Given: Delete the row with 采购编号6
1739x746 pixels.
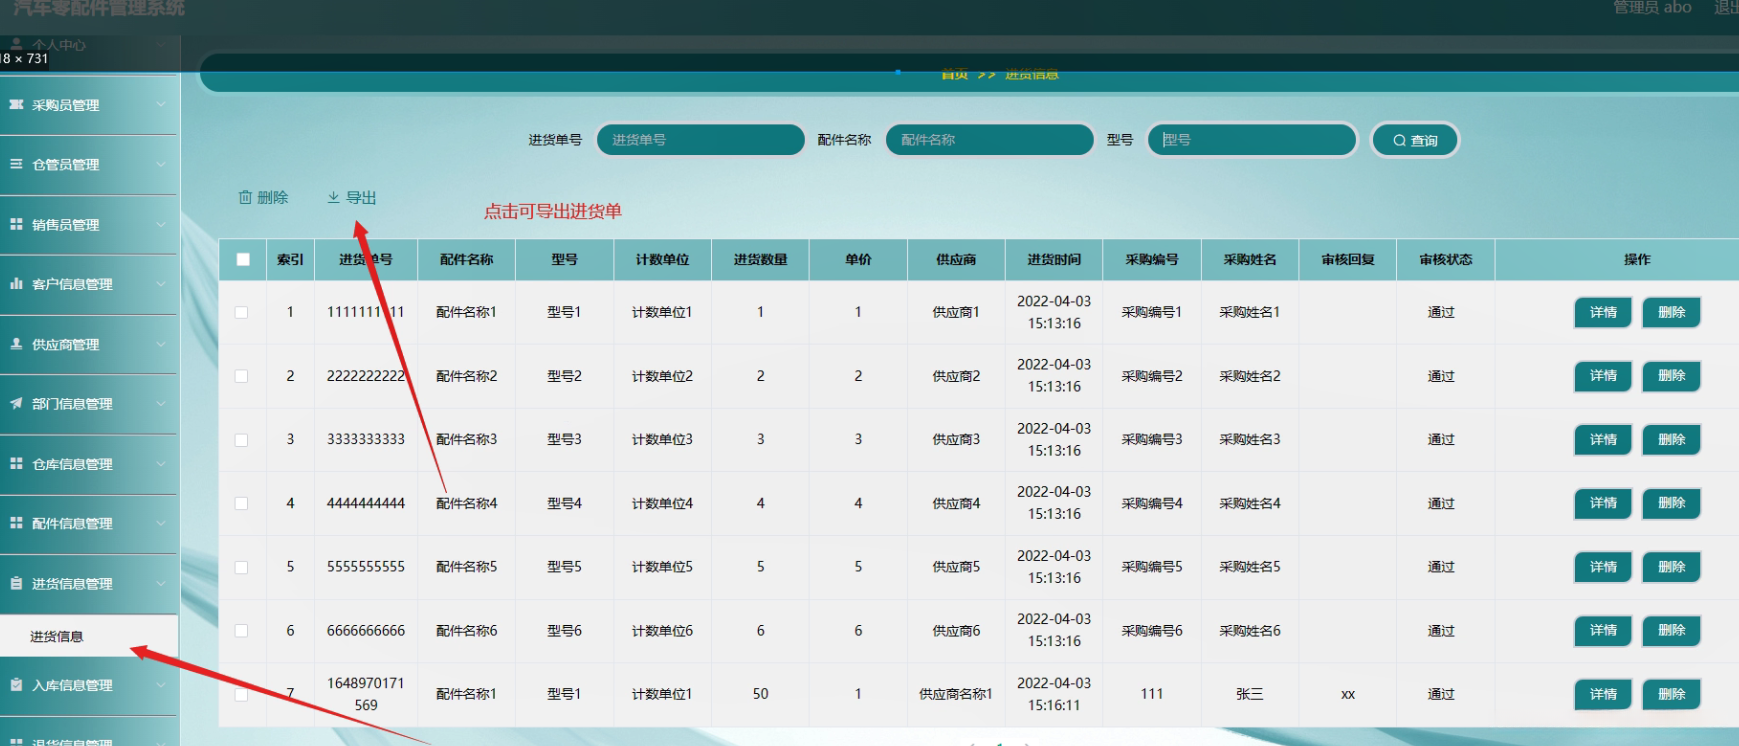Looking at the screenshot, I should (x=1671, y=631).
